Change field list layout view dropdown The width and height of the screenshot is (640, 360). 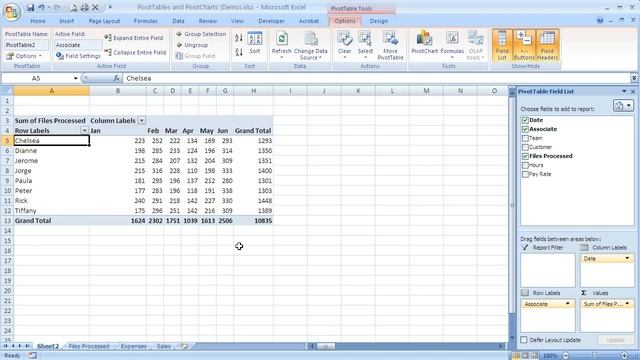click(623, 106)
